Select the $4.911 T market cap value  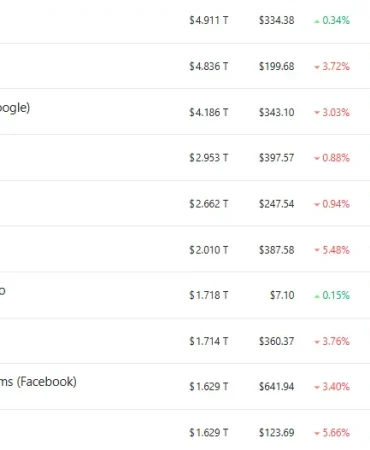pos(209,20)
